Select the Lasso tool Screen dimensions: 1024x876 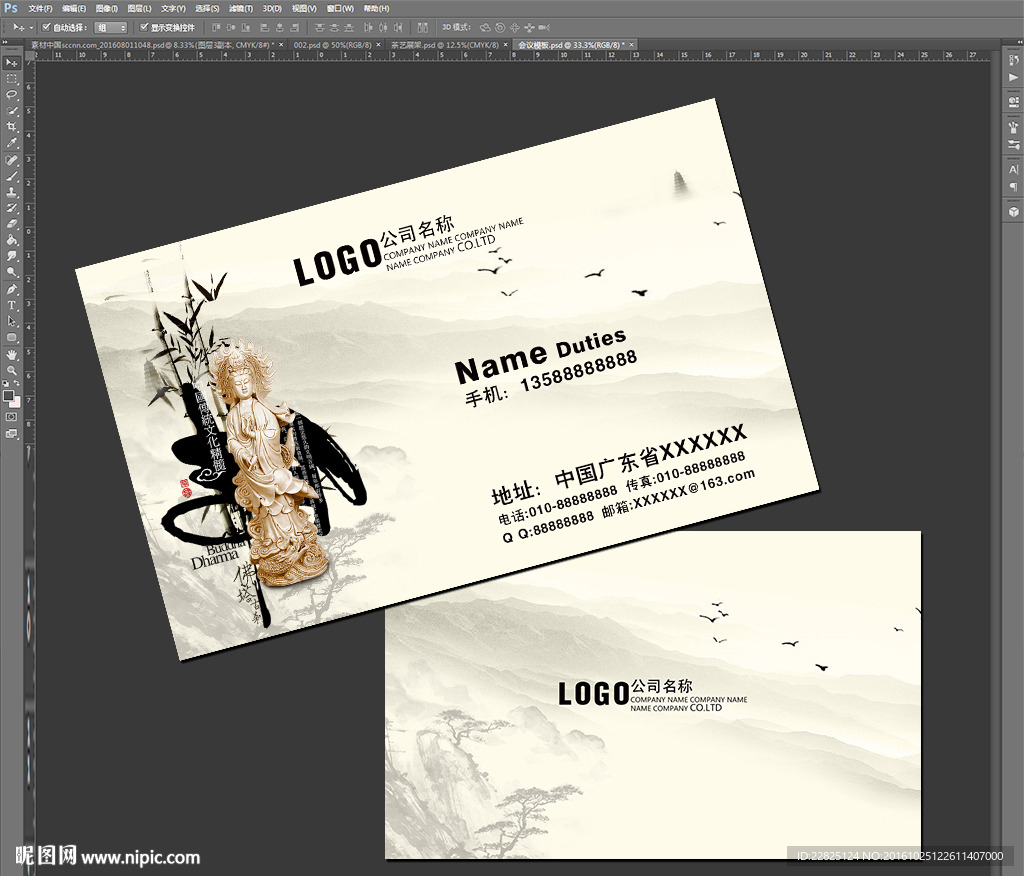(x=12, y=95)
